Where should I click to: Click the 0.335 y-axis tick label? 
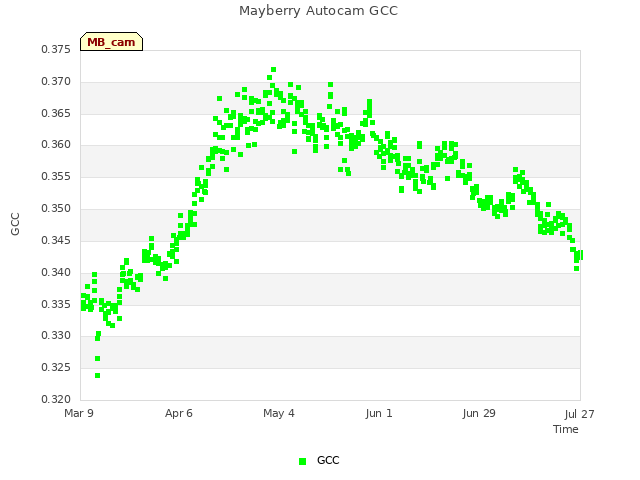[x=56, y=304]
